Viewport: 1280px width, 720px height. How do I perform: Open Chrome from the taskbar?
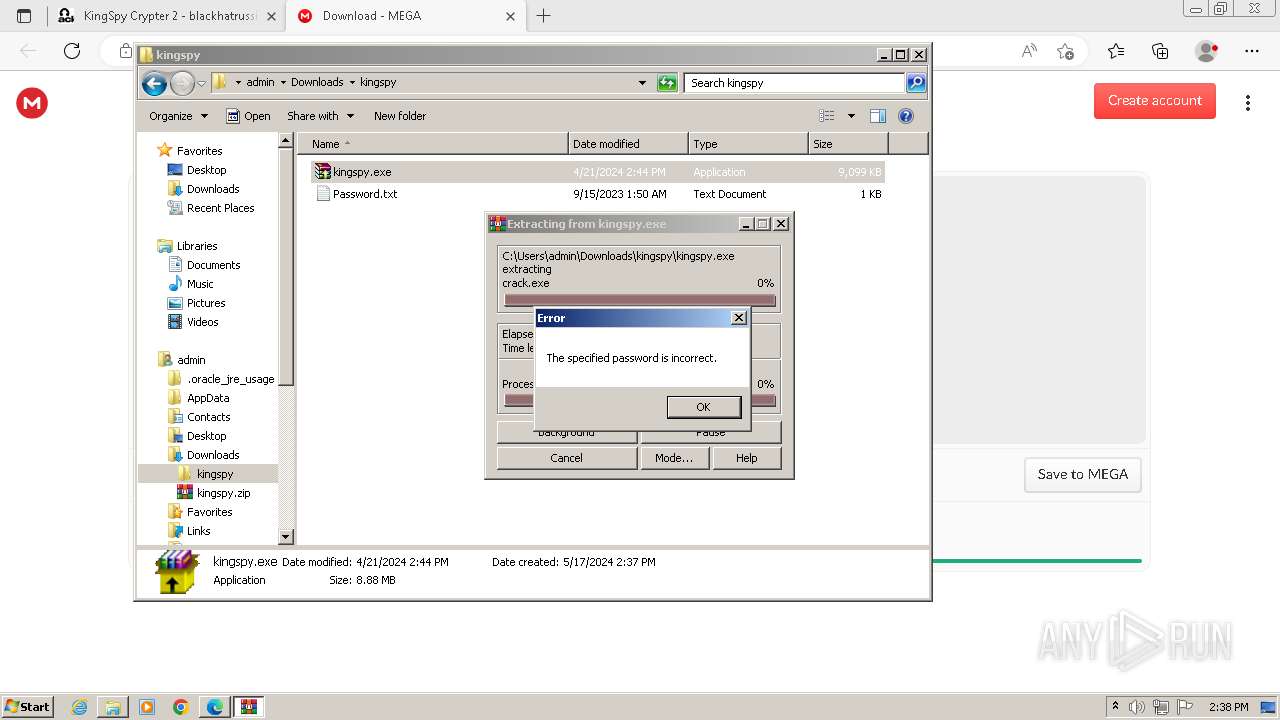[181, 707]
